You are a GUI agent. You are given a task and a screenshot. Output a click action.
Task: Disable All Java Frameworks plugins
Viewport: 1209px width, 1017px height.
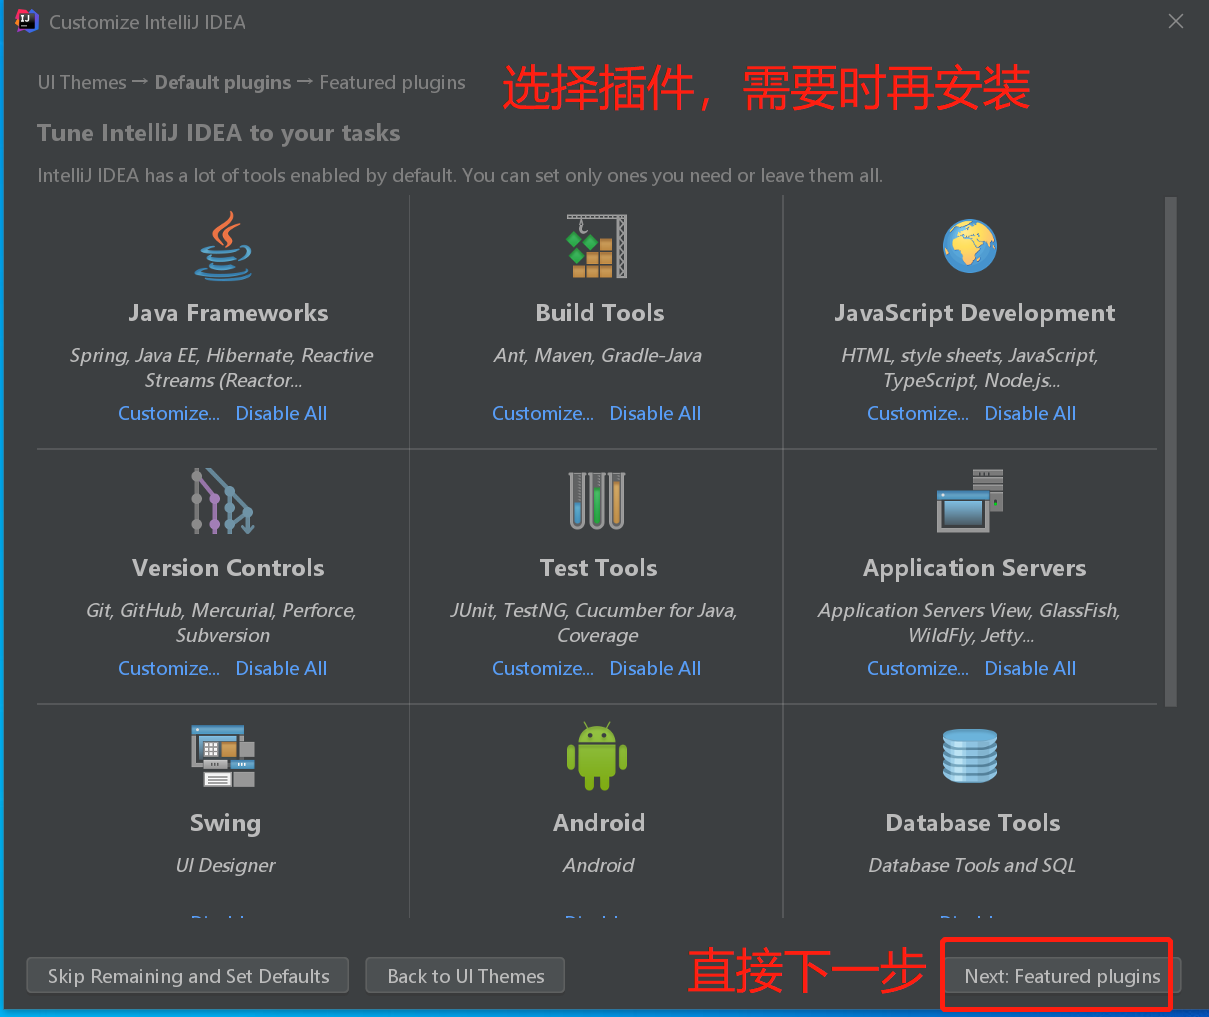pos(281,413)
